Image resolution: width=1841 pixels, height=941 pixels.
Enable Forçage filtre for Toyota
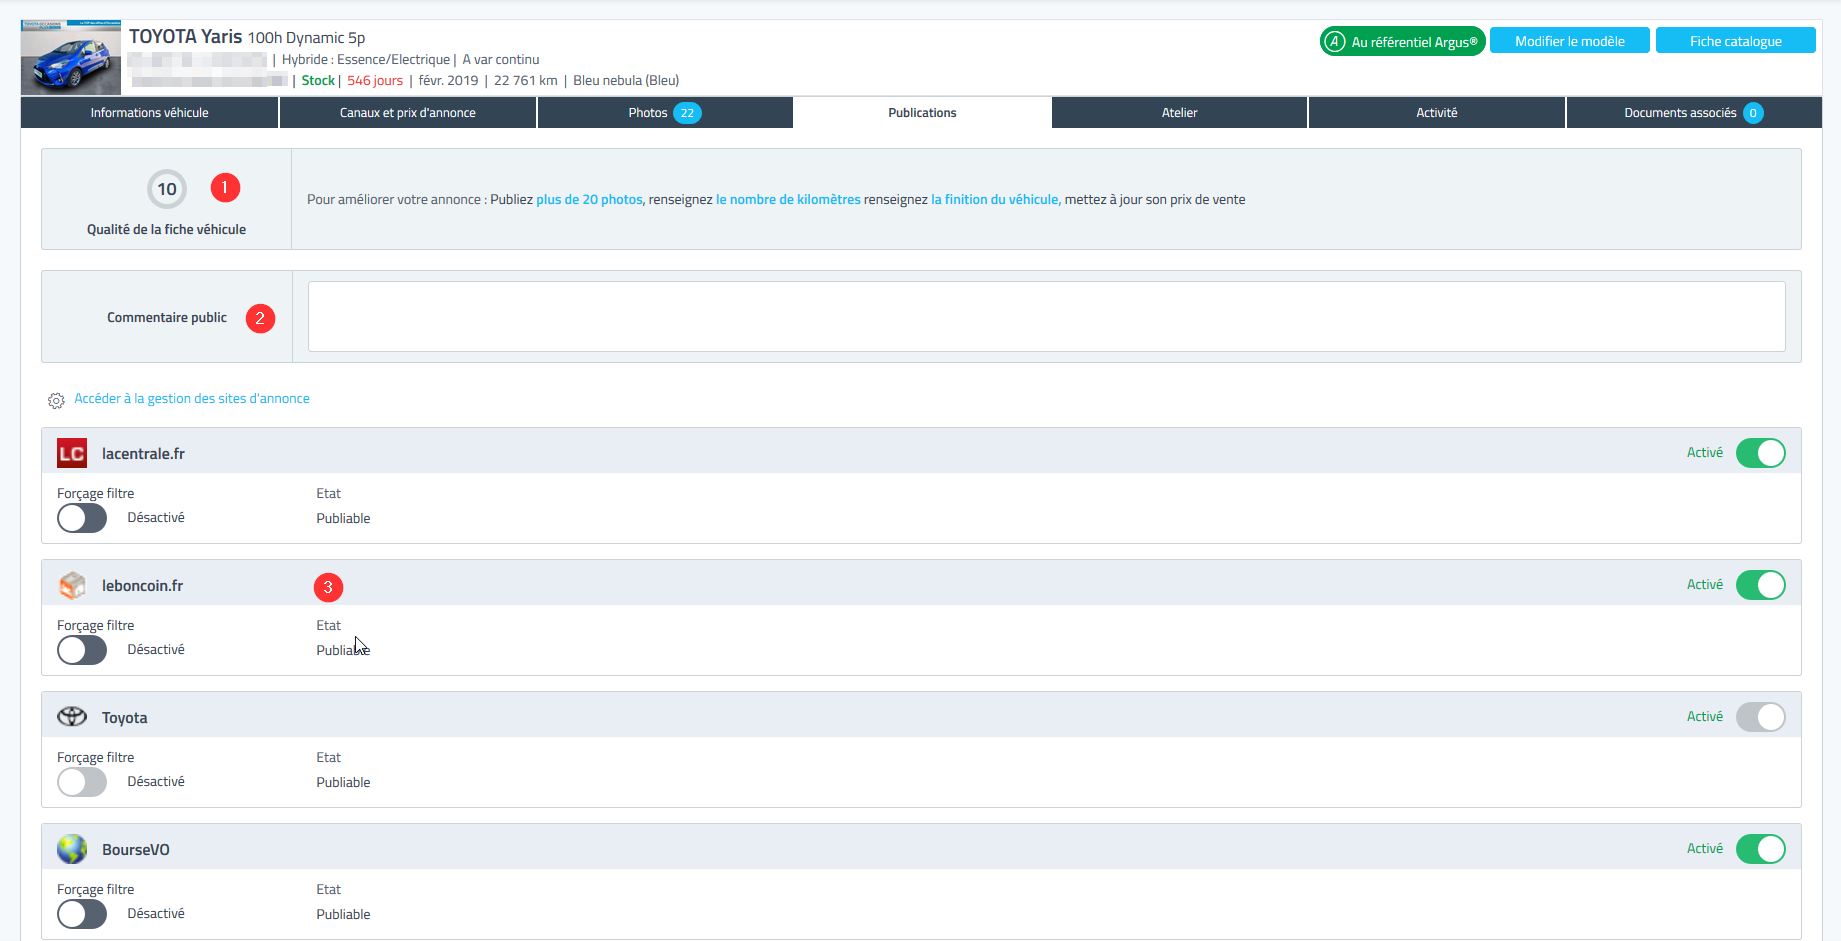point(82,782)
